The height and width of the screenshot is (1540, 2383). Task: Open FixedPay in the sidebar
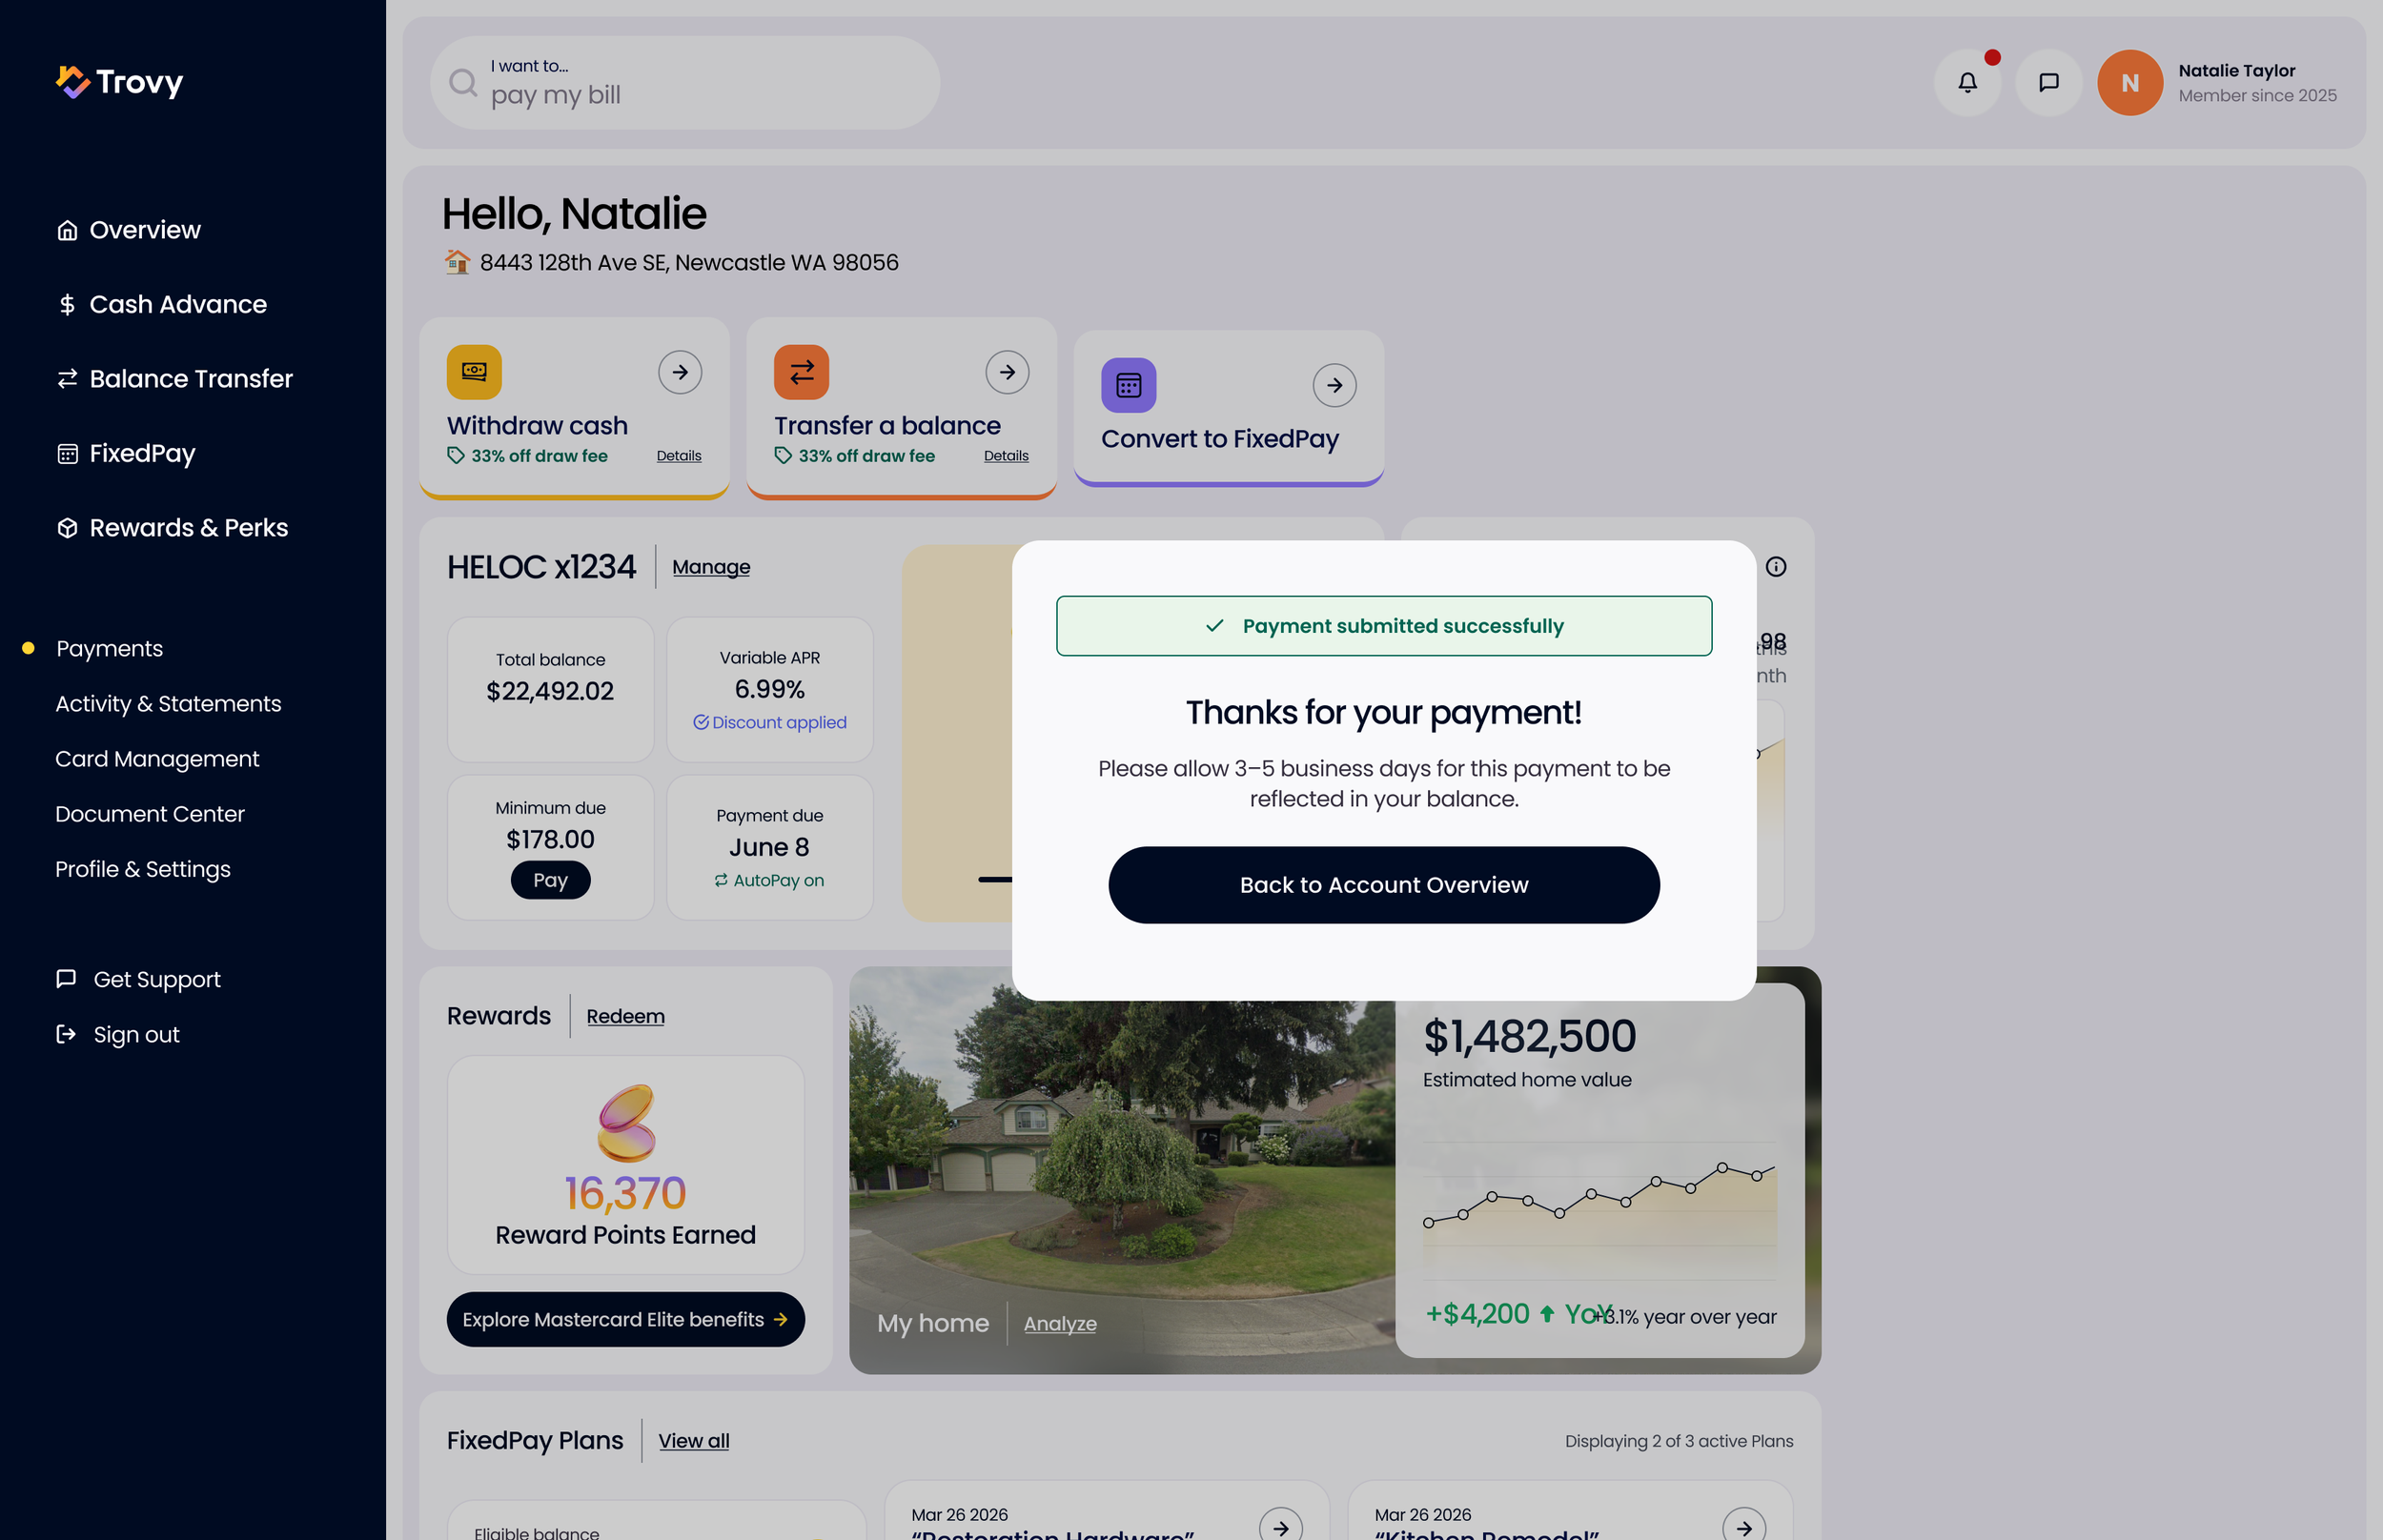(126, 453)
